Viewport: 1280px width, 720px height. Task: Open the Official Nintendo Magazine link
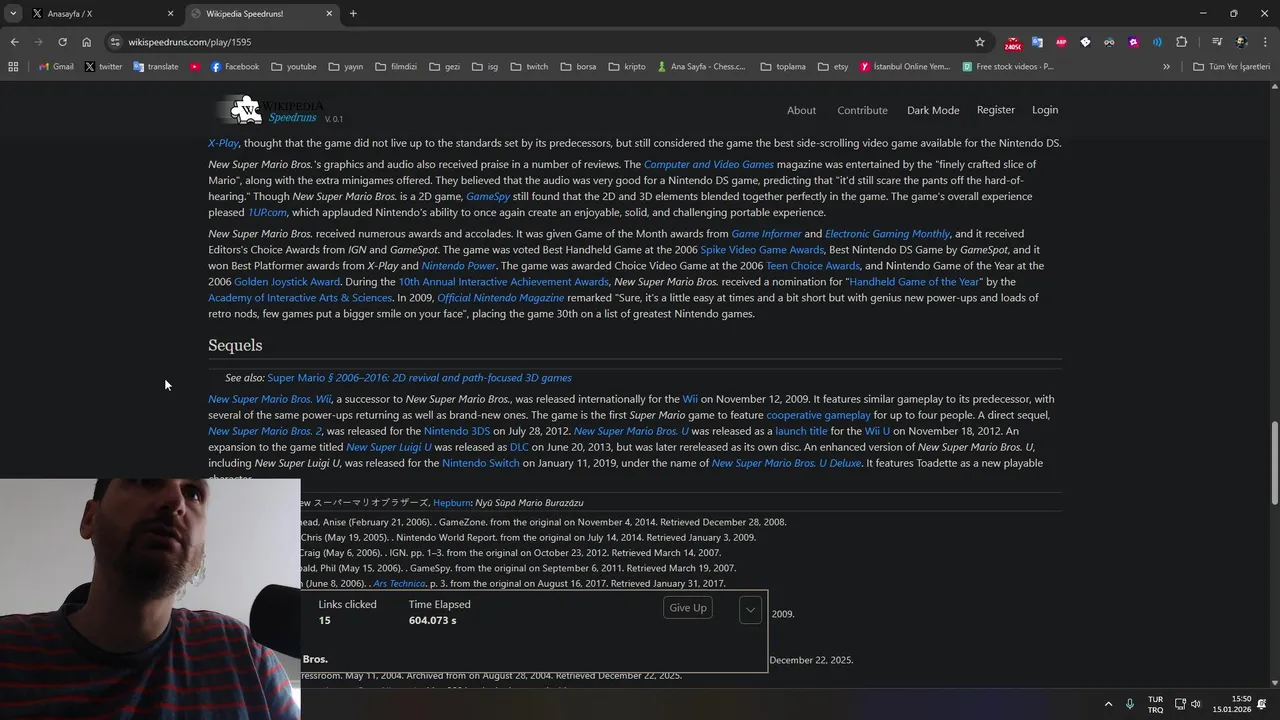pyautogui.click(x=501, y=298)
